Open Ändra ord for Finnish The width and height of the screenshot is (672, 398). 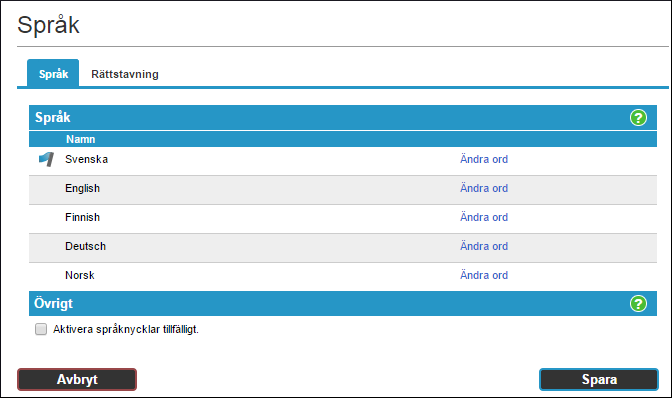(484, 217)
